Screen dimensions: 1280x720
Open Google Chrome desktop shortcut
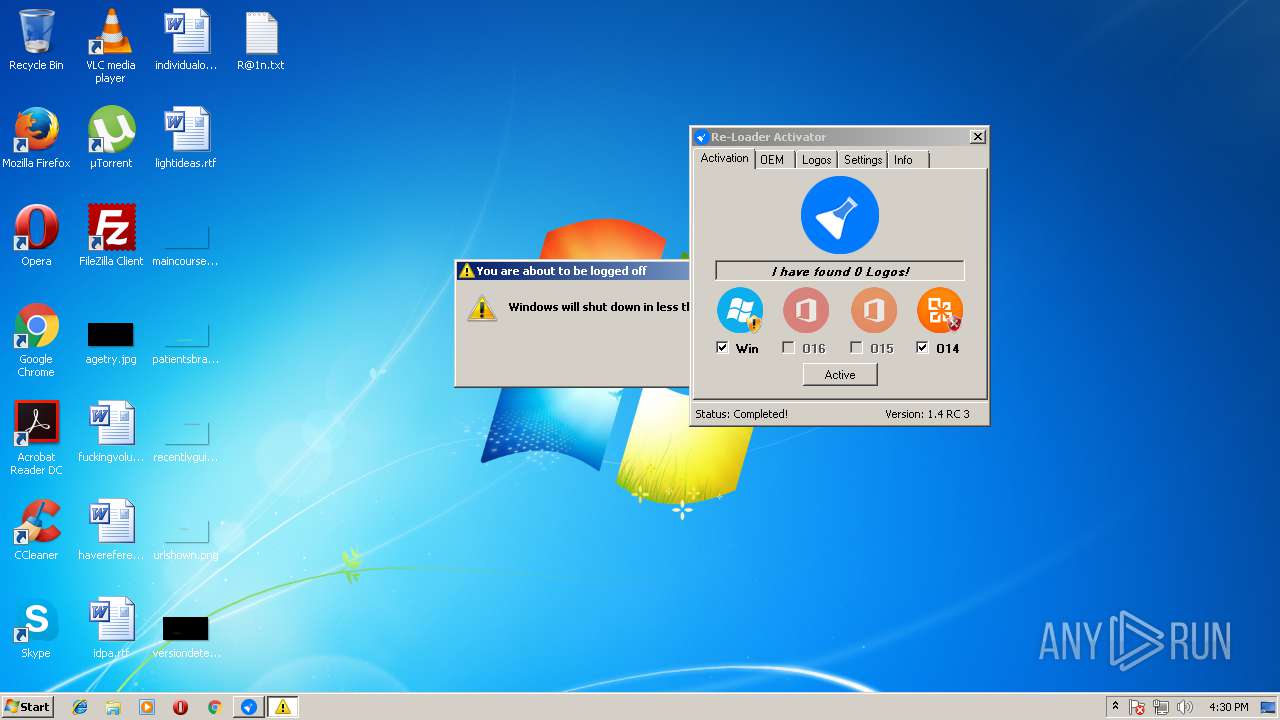point(36,340)
